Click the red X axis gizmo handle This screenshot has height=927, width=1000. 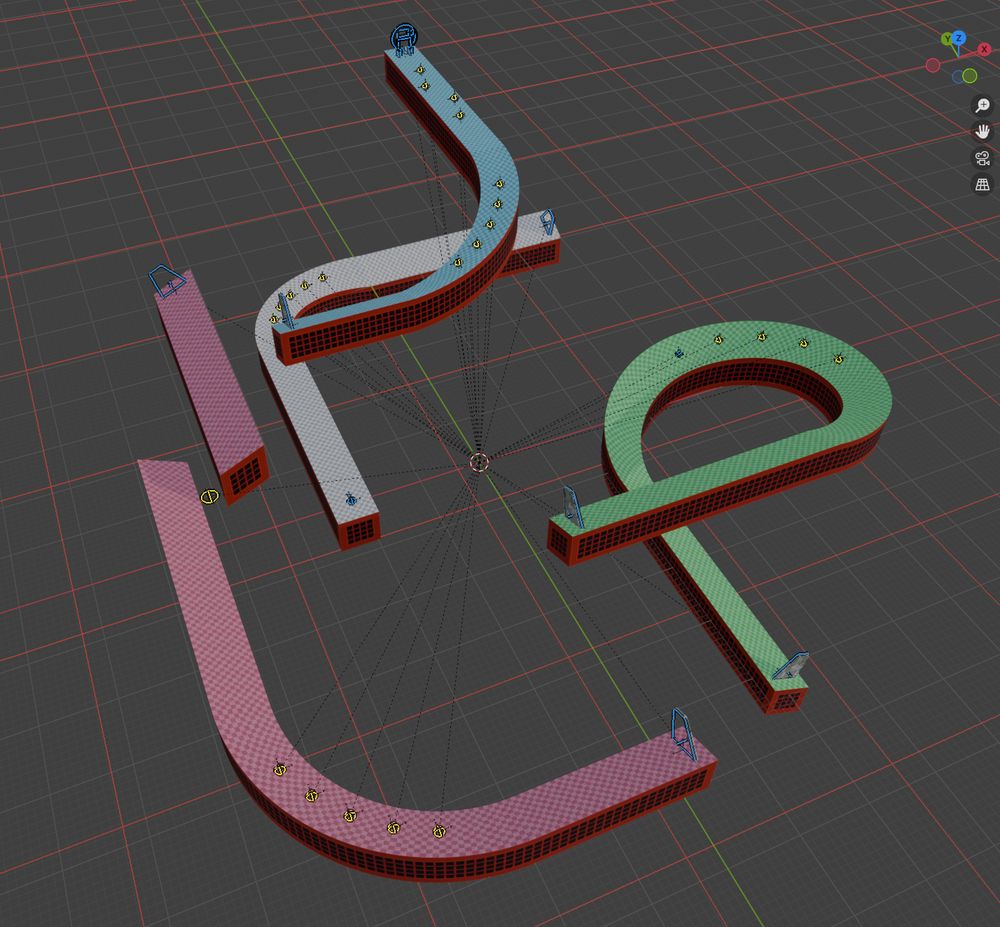point(984,49)
